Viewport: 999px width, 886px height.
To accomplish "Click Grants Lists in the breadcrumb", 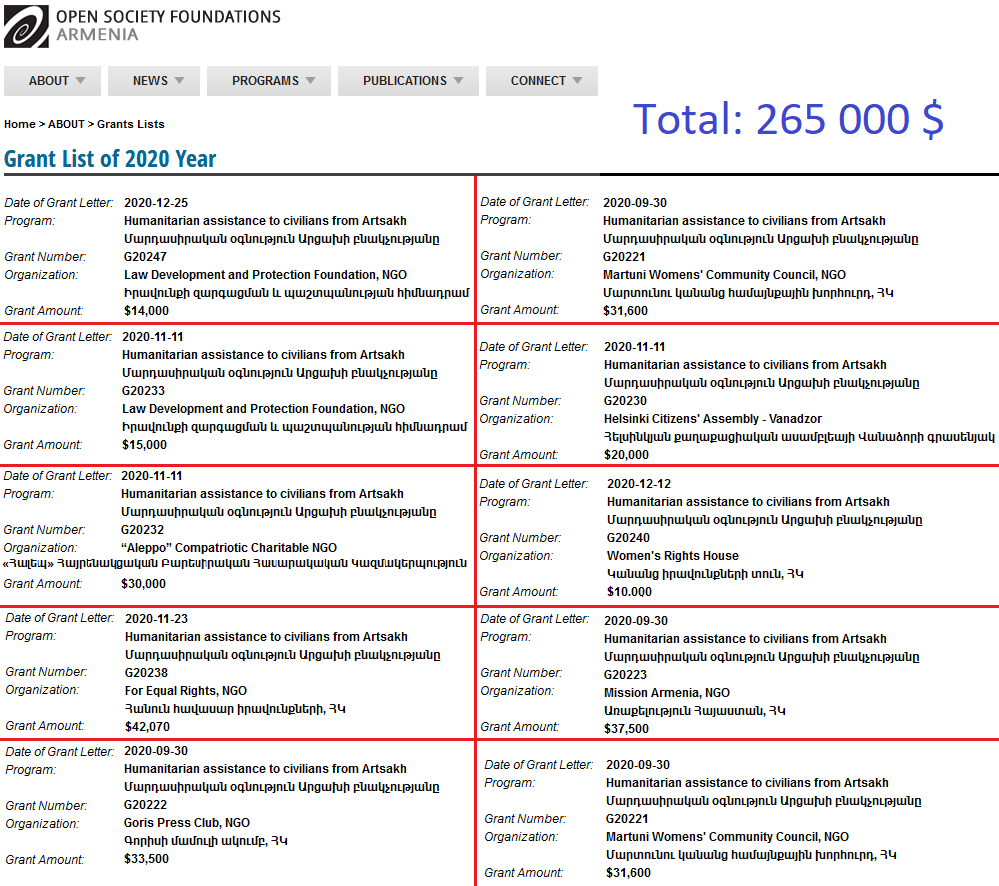I will (x=131, y=124).
